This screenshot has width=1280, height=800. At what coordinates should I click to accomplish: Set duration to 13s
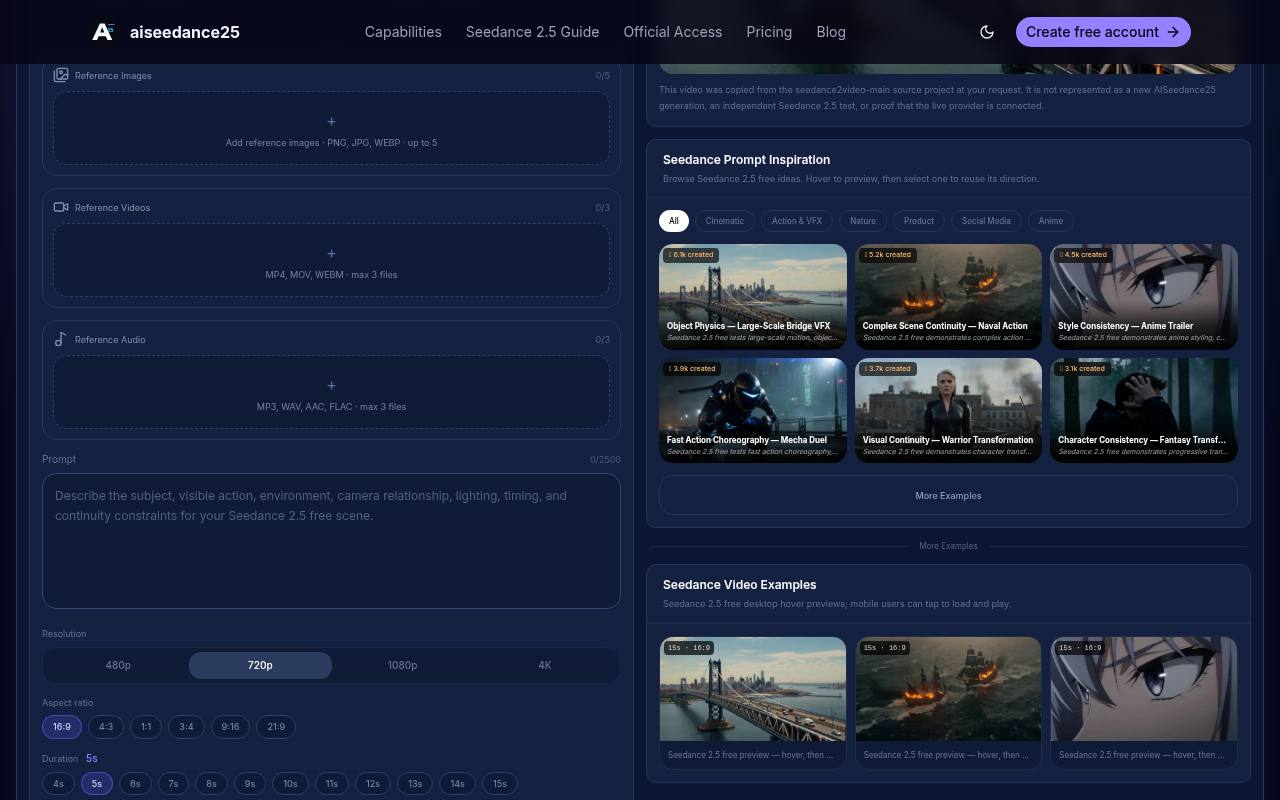click(x=415, y=784)
